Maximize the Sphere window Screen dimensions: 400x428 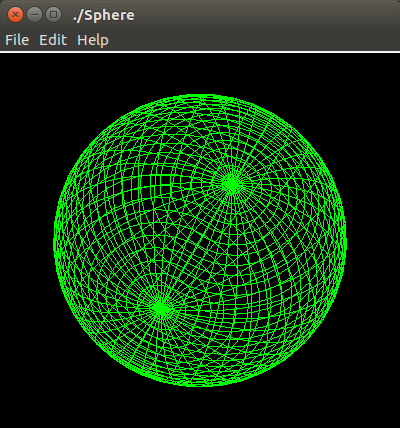point(53,15)
